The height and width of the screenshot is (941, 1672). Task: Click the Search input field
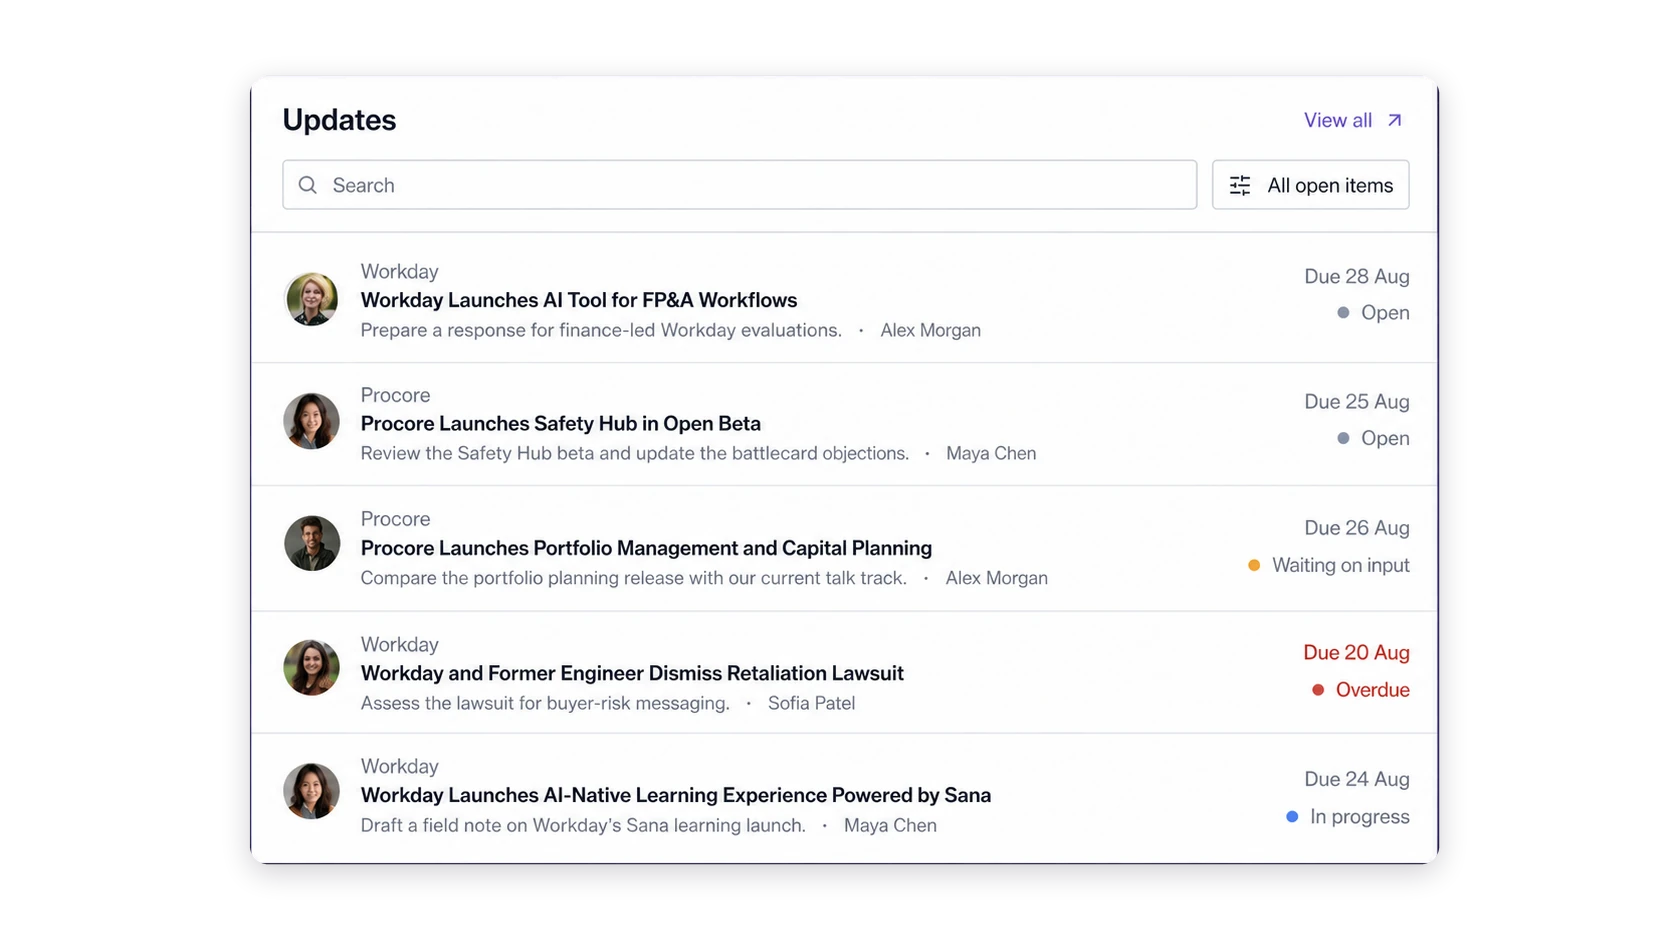point(739,185)
